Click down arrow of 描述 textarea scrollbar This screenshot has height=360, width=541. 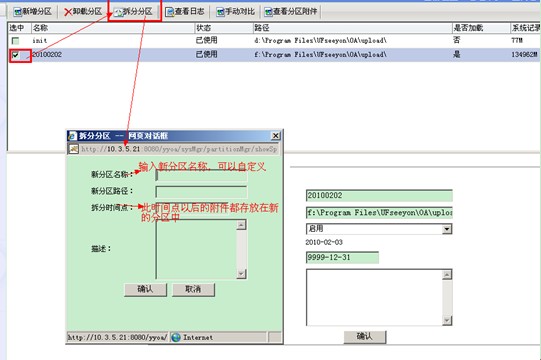241,274
